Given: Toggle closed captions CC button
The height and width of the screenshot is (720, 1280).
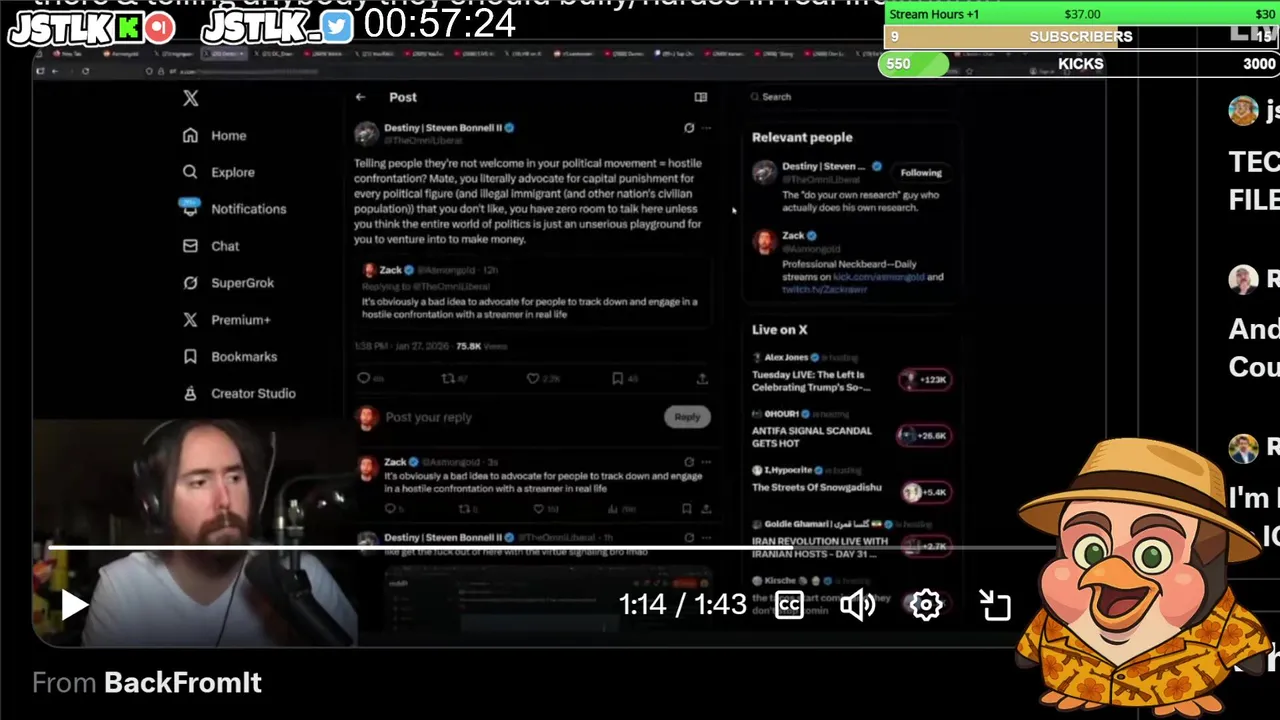Looking at the screenshot, I should (x=789, y=605).
